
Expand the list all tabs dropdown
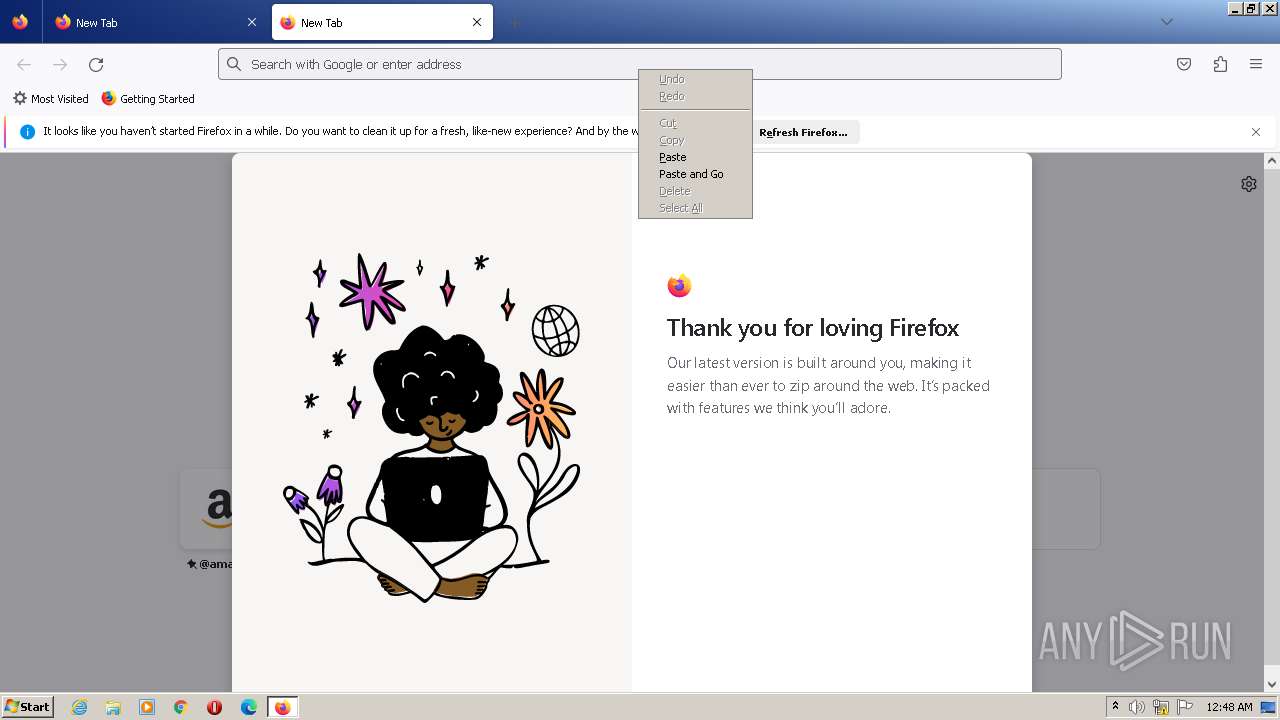tap(1166, 22)
